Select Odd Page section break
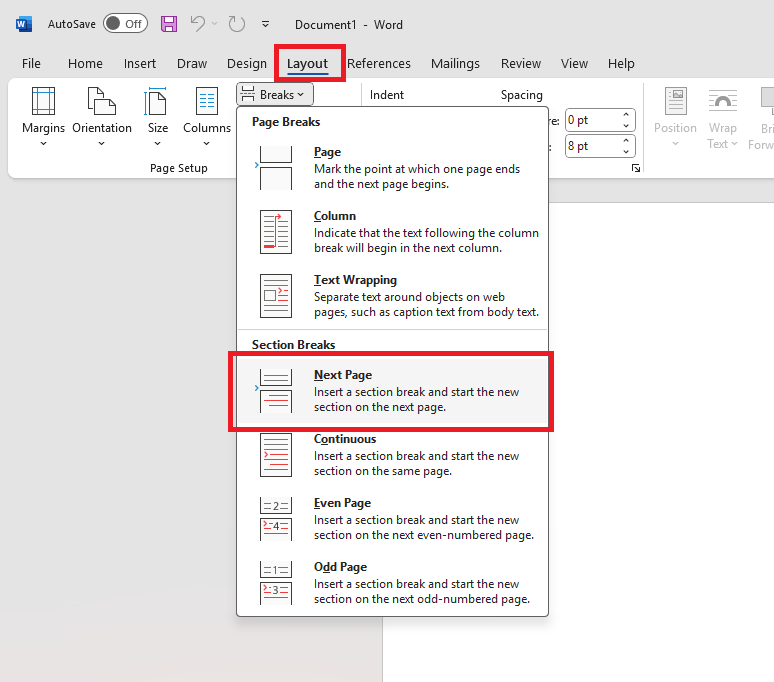This screenshot has width=774, height=682. 391,583
